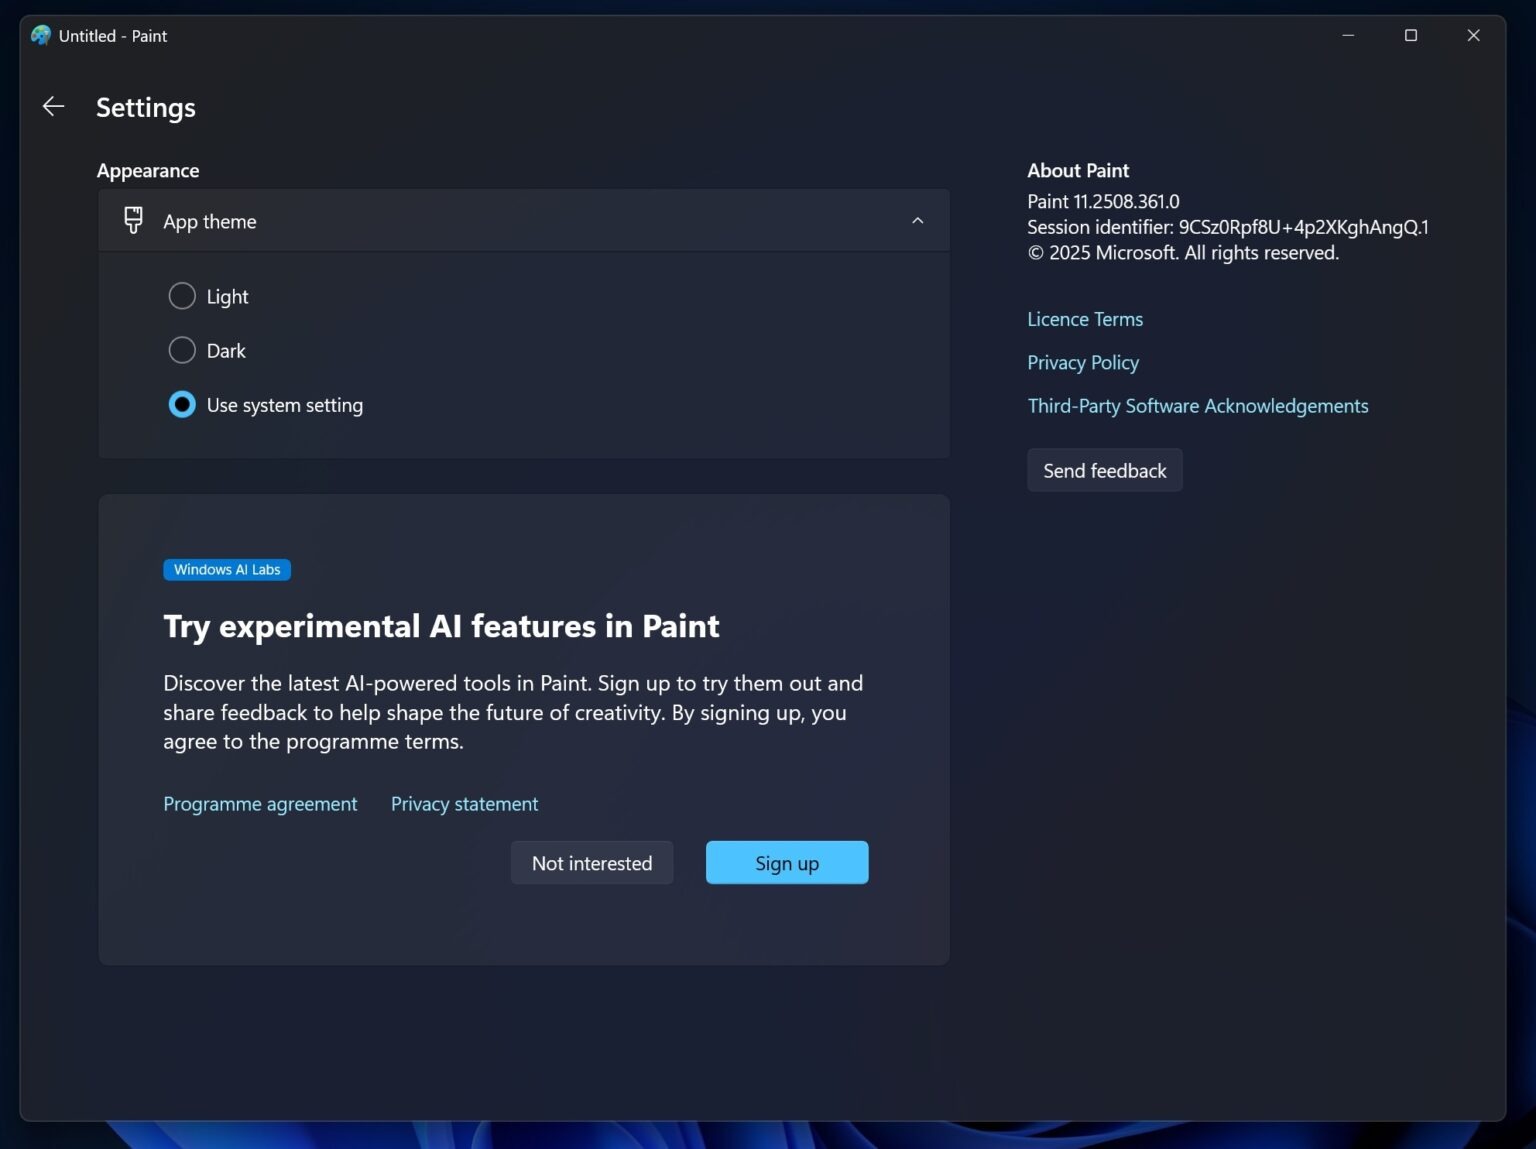The image size is (1536, 1149).
Task: Sign up for experimental AI features
Action: pos(786,862)
